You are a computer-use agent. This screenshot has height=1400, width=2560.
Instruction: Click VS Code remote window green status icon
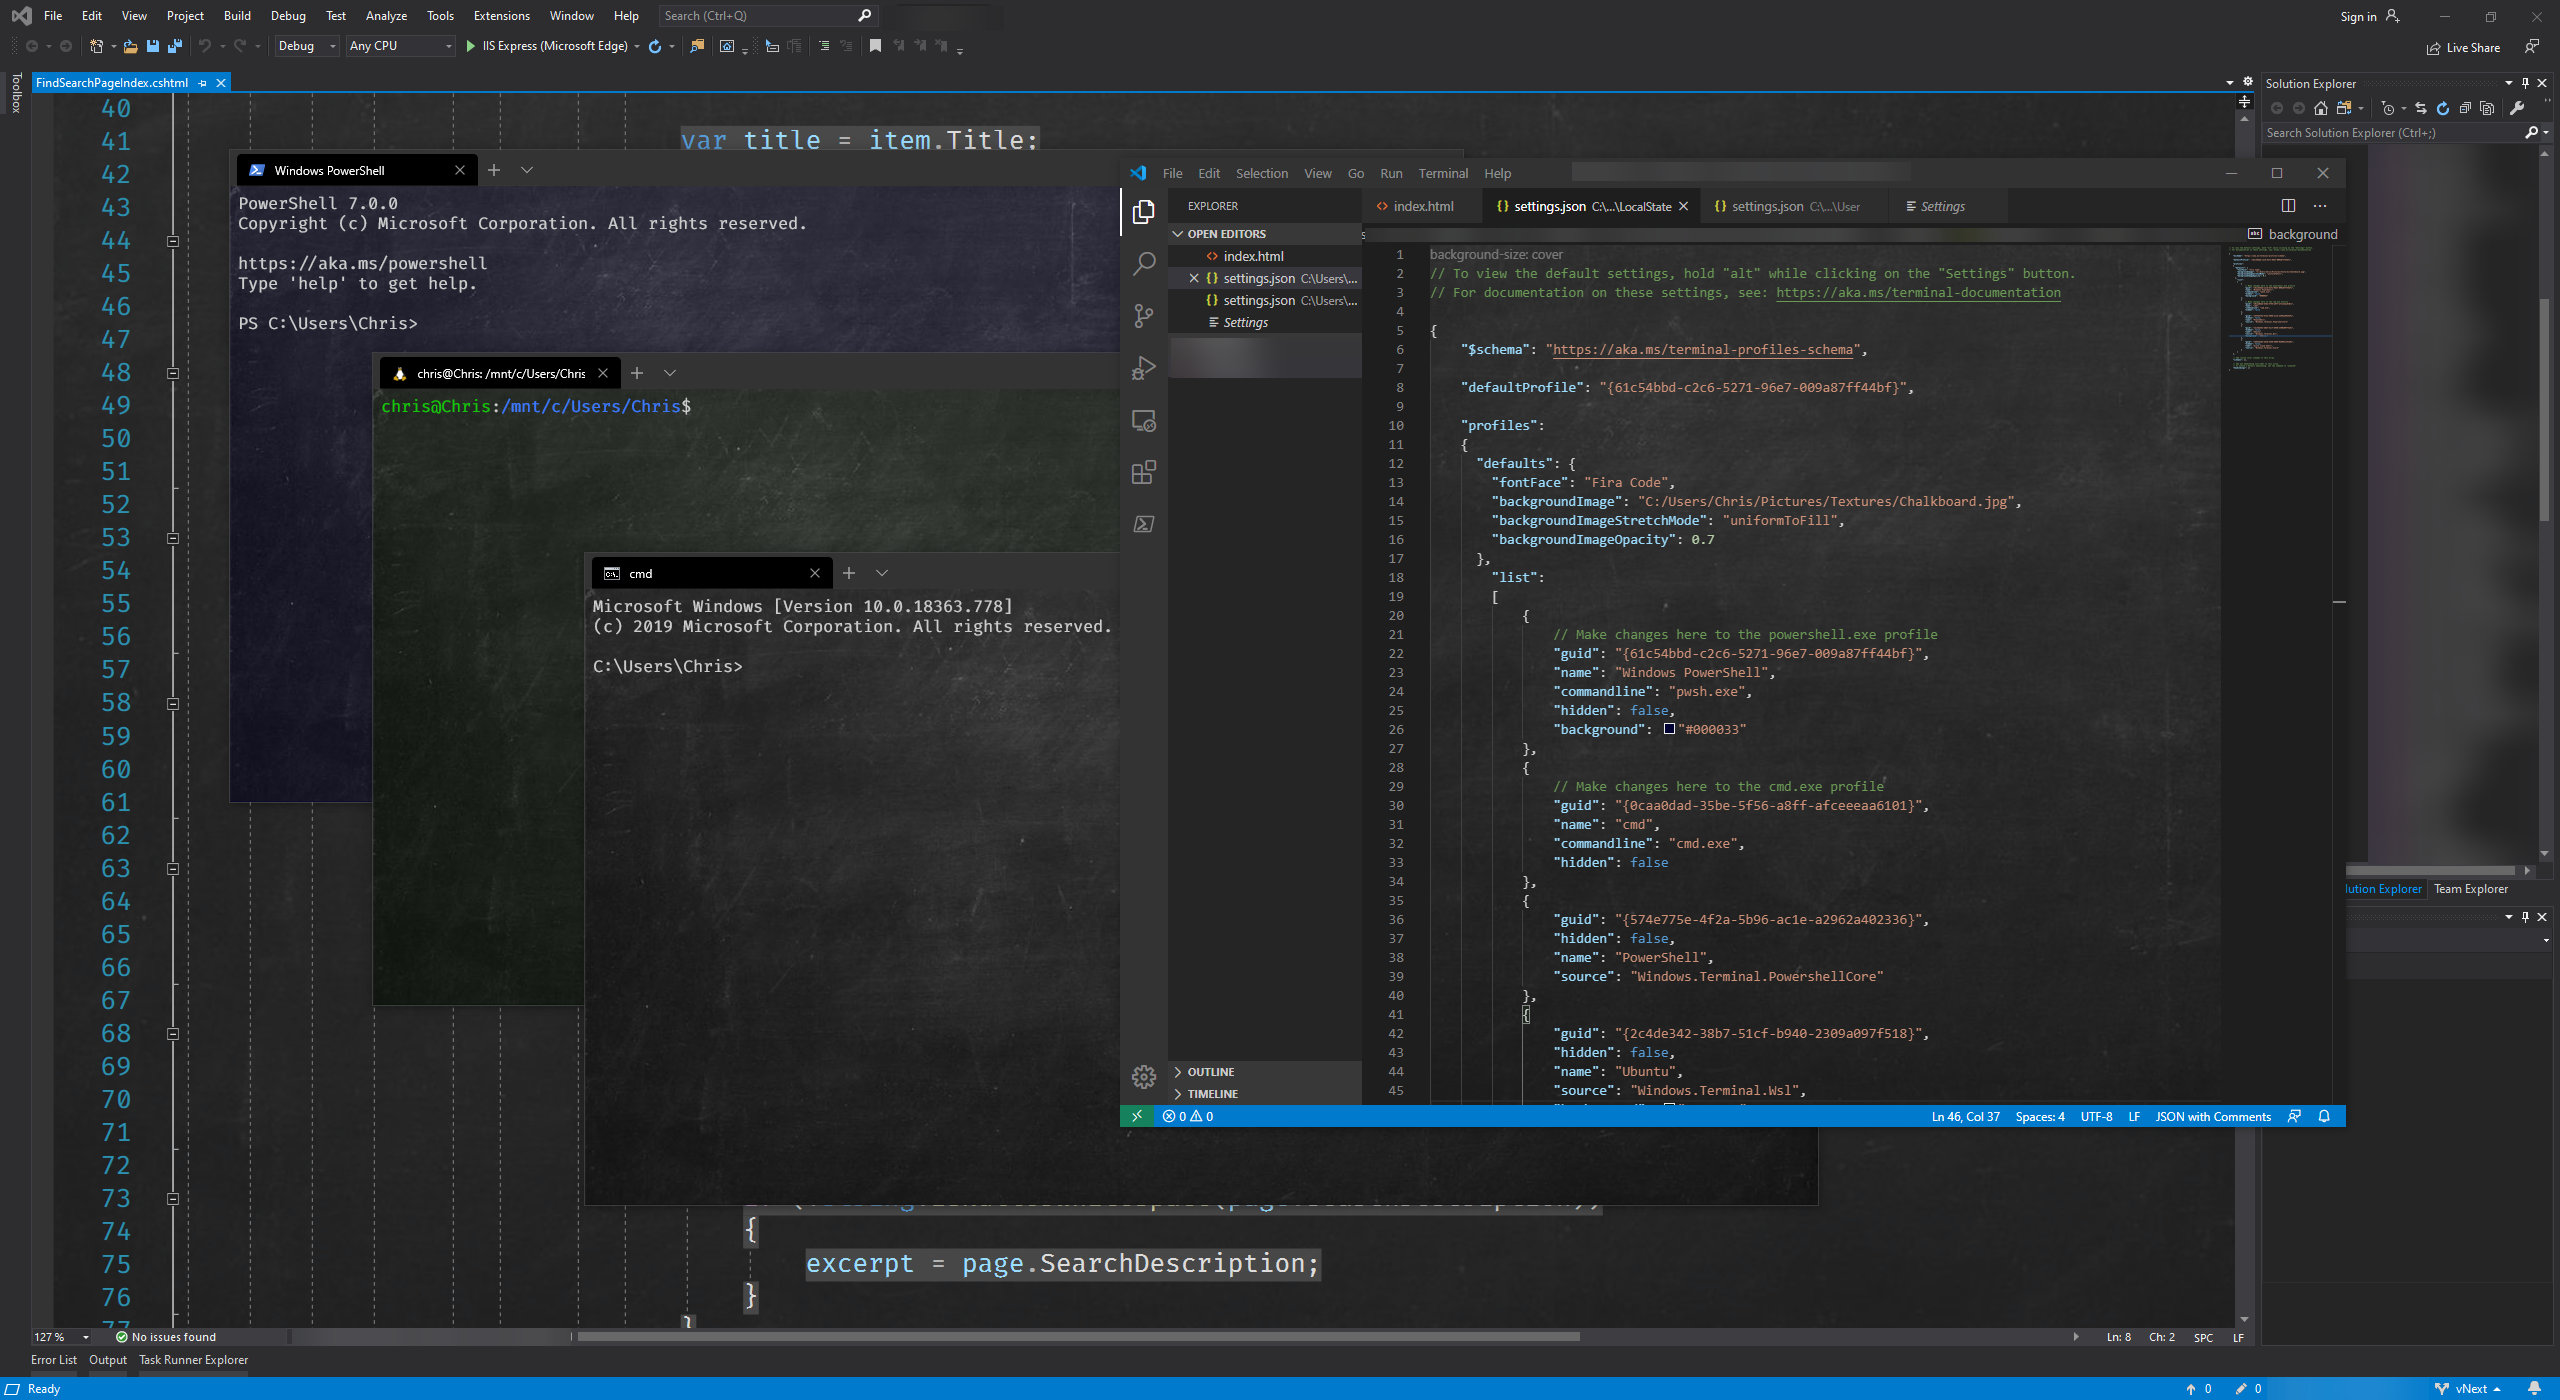(x=1137, y=1116)
